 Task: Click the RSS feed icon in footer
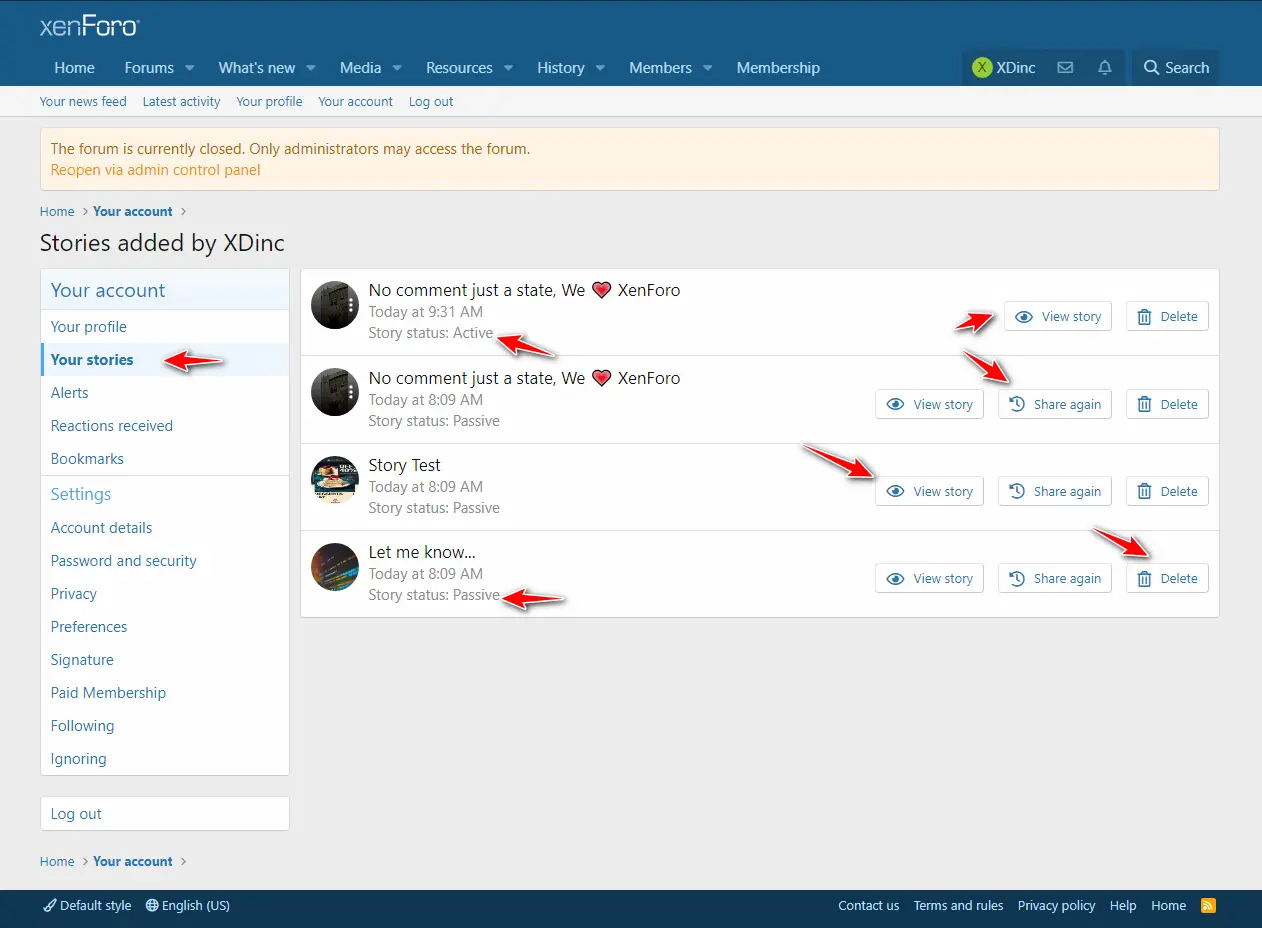[1208, 906]
